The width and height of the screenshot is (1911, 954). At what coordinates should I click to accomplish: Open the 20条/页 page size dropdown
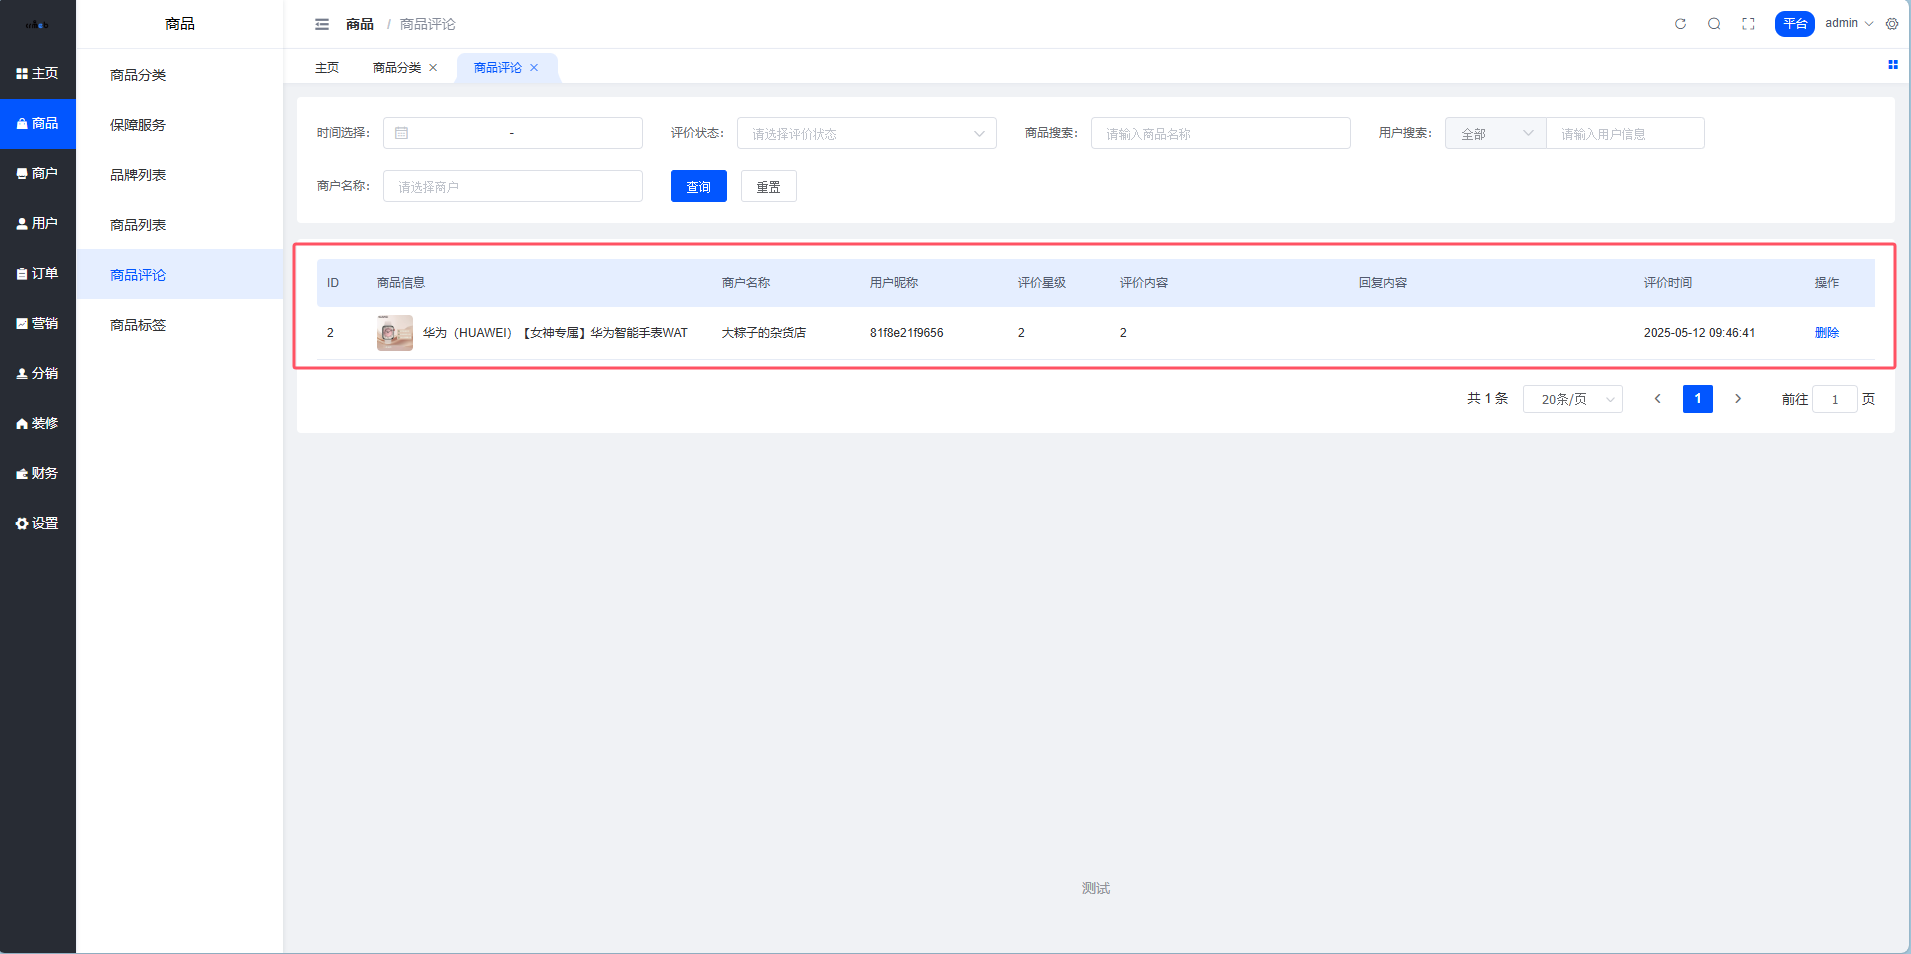(x=1572, y=399)
